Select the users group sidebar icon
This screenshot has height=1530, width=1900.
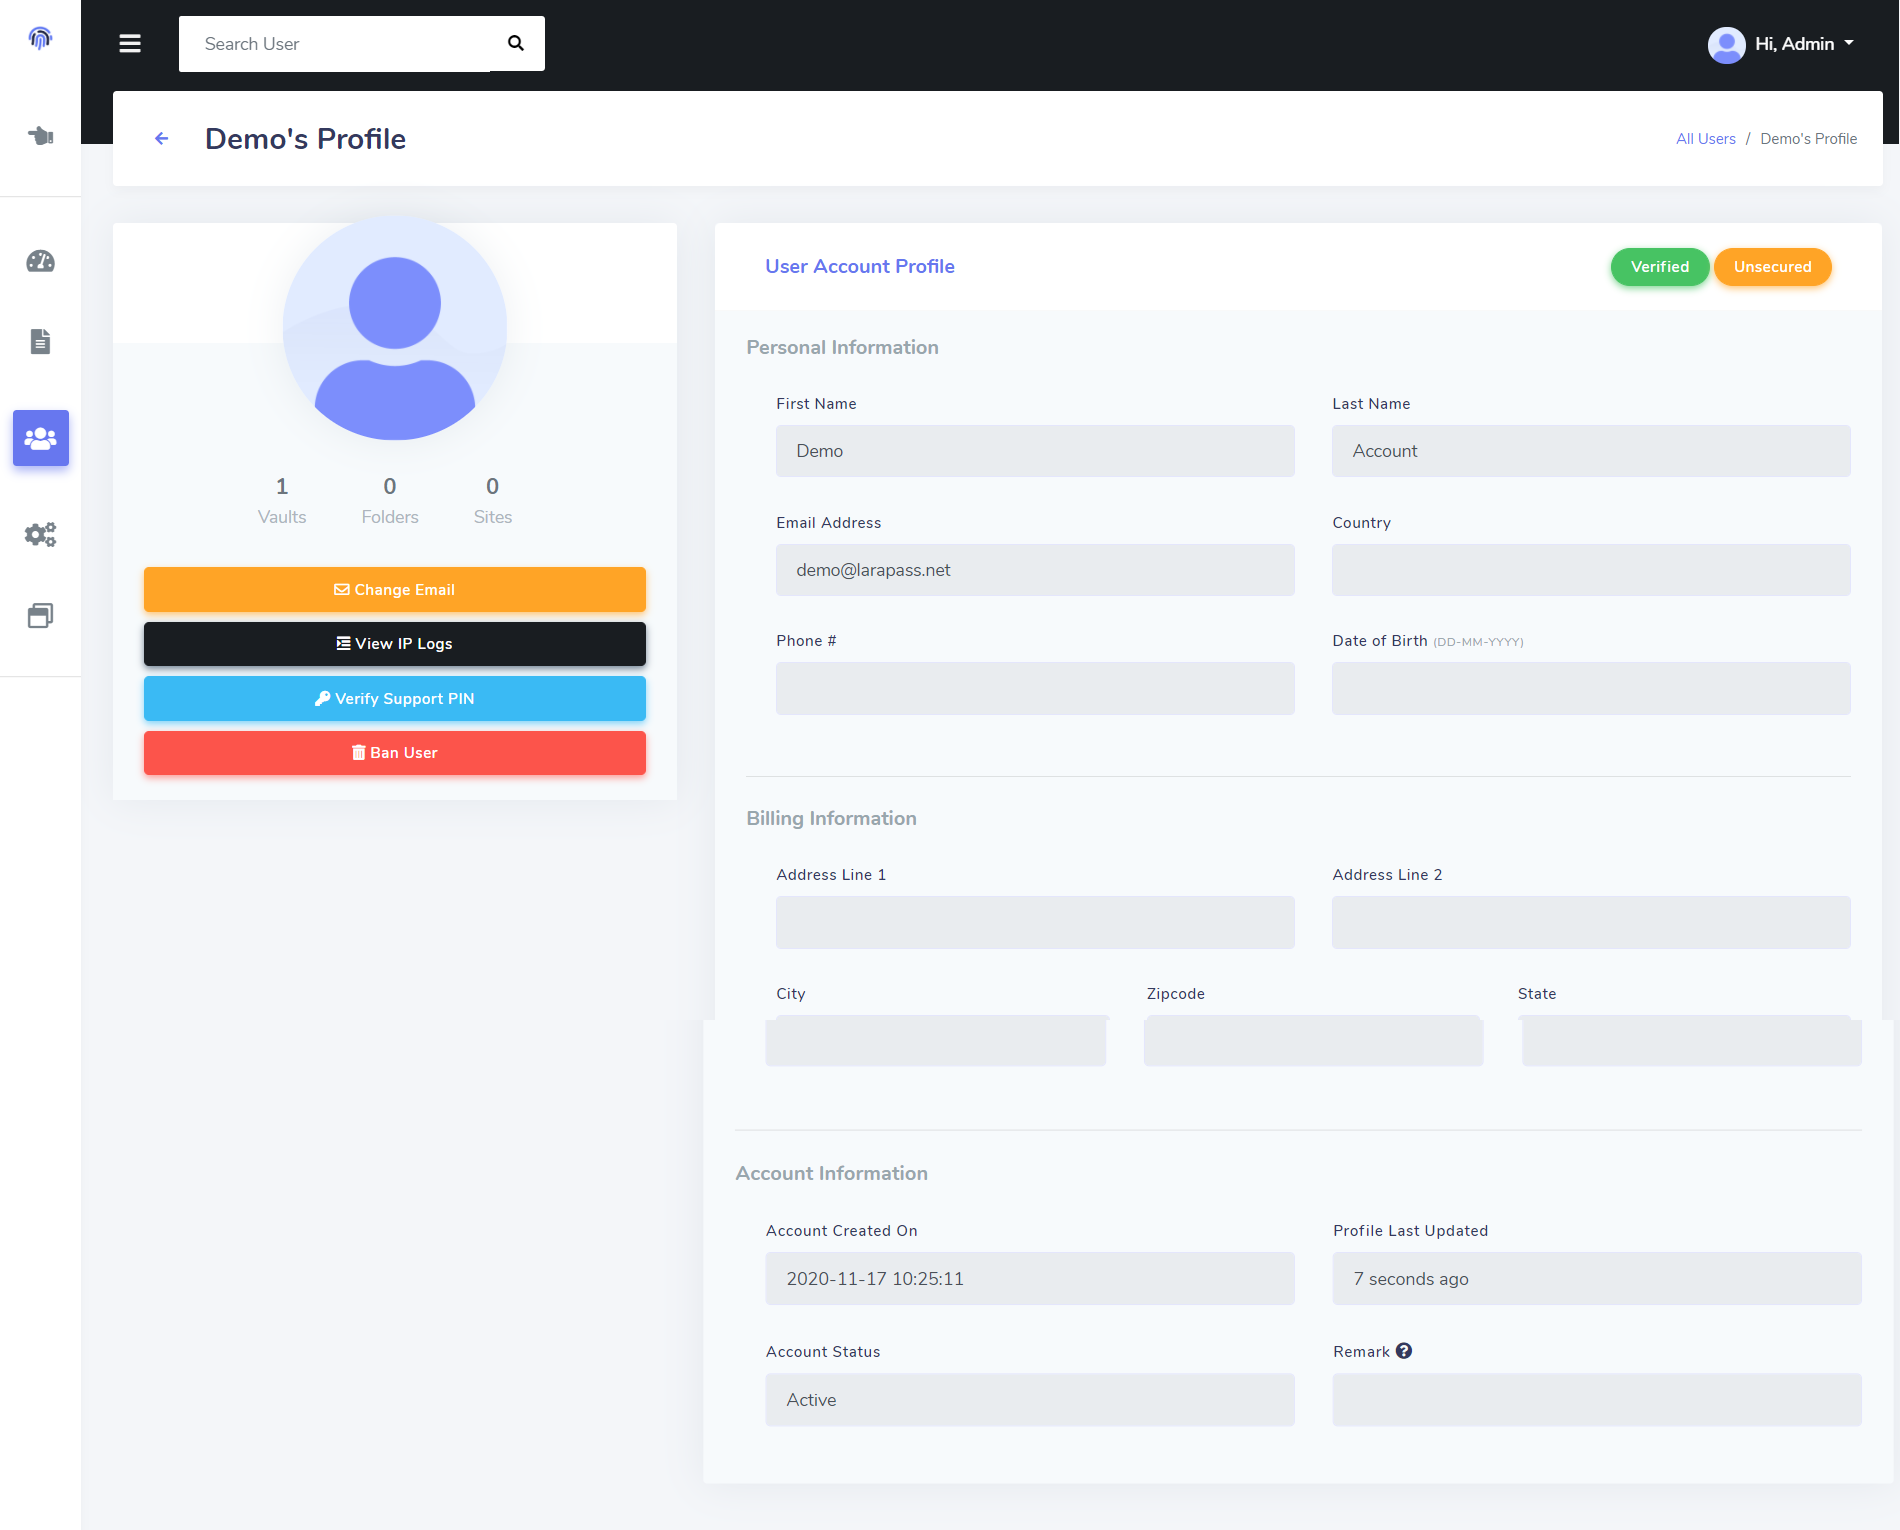[x=40, y=438]
